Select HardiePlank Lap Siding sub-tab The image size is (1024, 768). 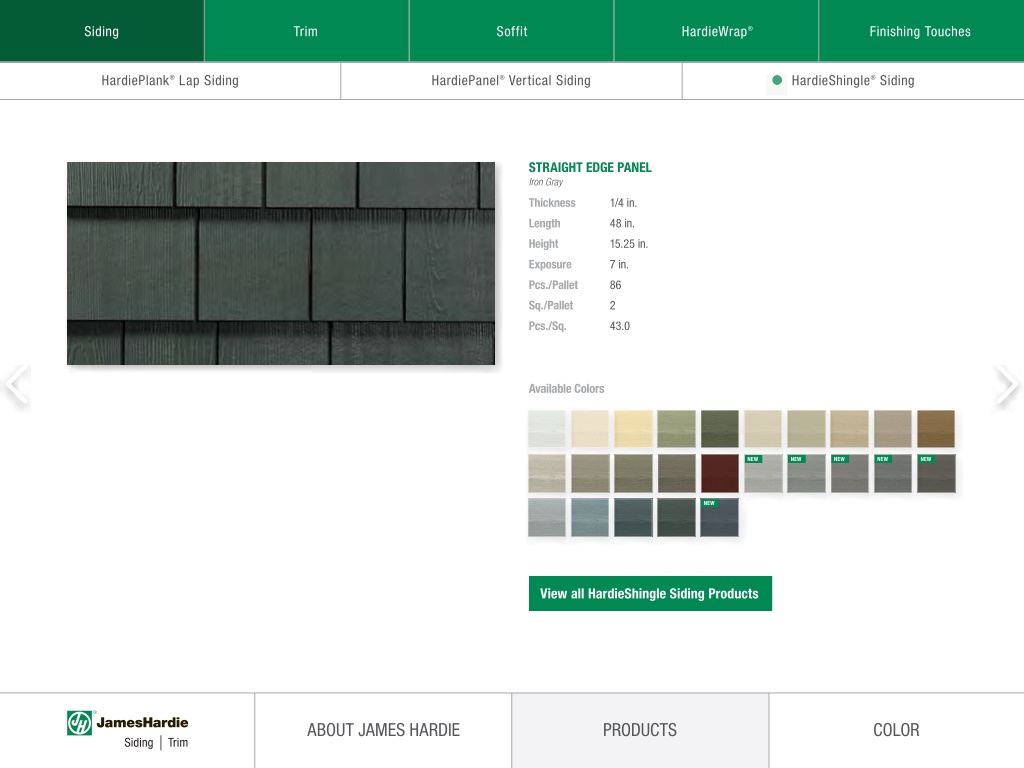(x=170, y=80)
